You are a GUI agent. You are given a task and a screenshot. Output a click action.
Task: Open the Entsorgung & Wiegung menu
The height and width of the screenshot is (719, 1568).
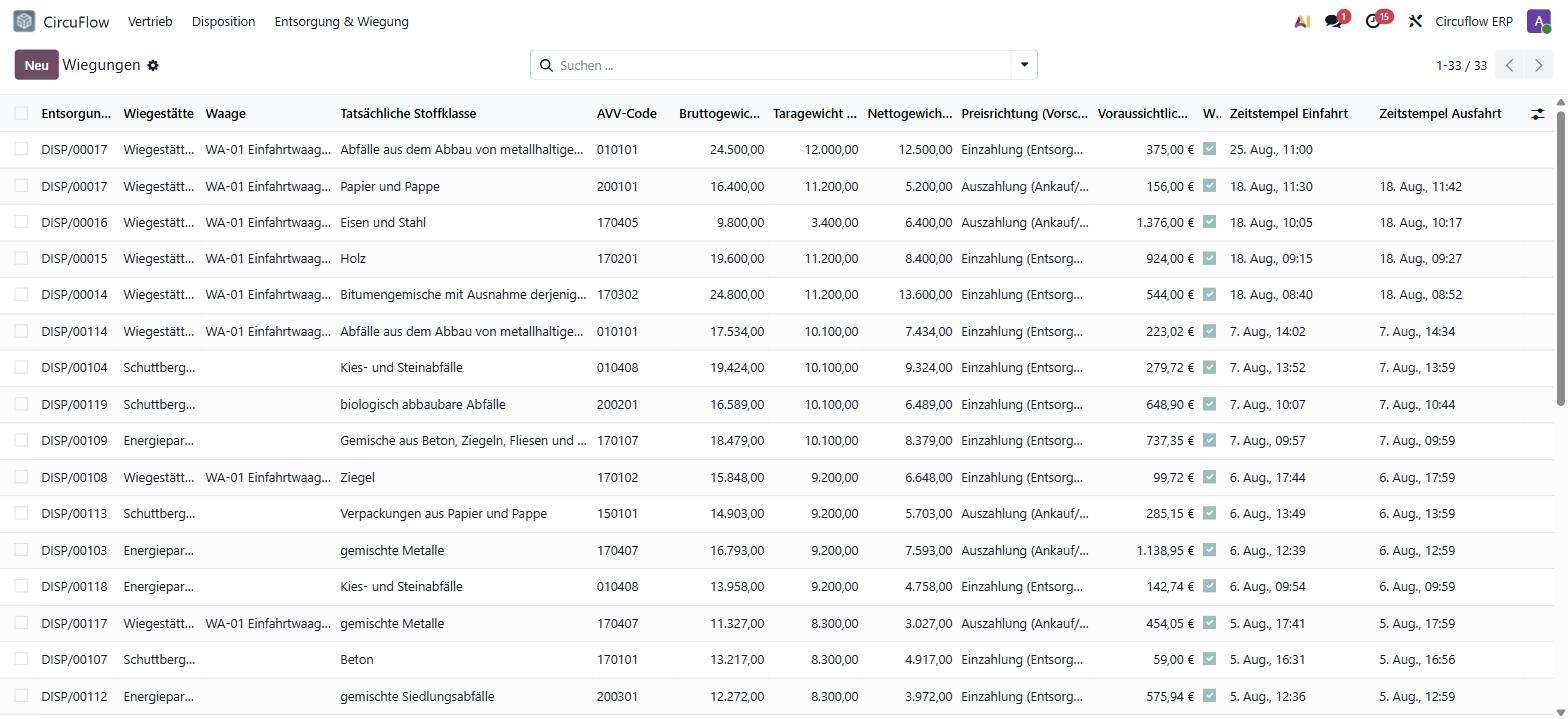(341, 21)
